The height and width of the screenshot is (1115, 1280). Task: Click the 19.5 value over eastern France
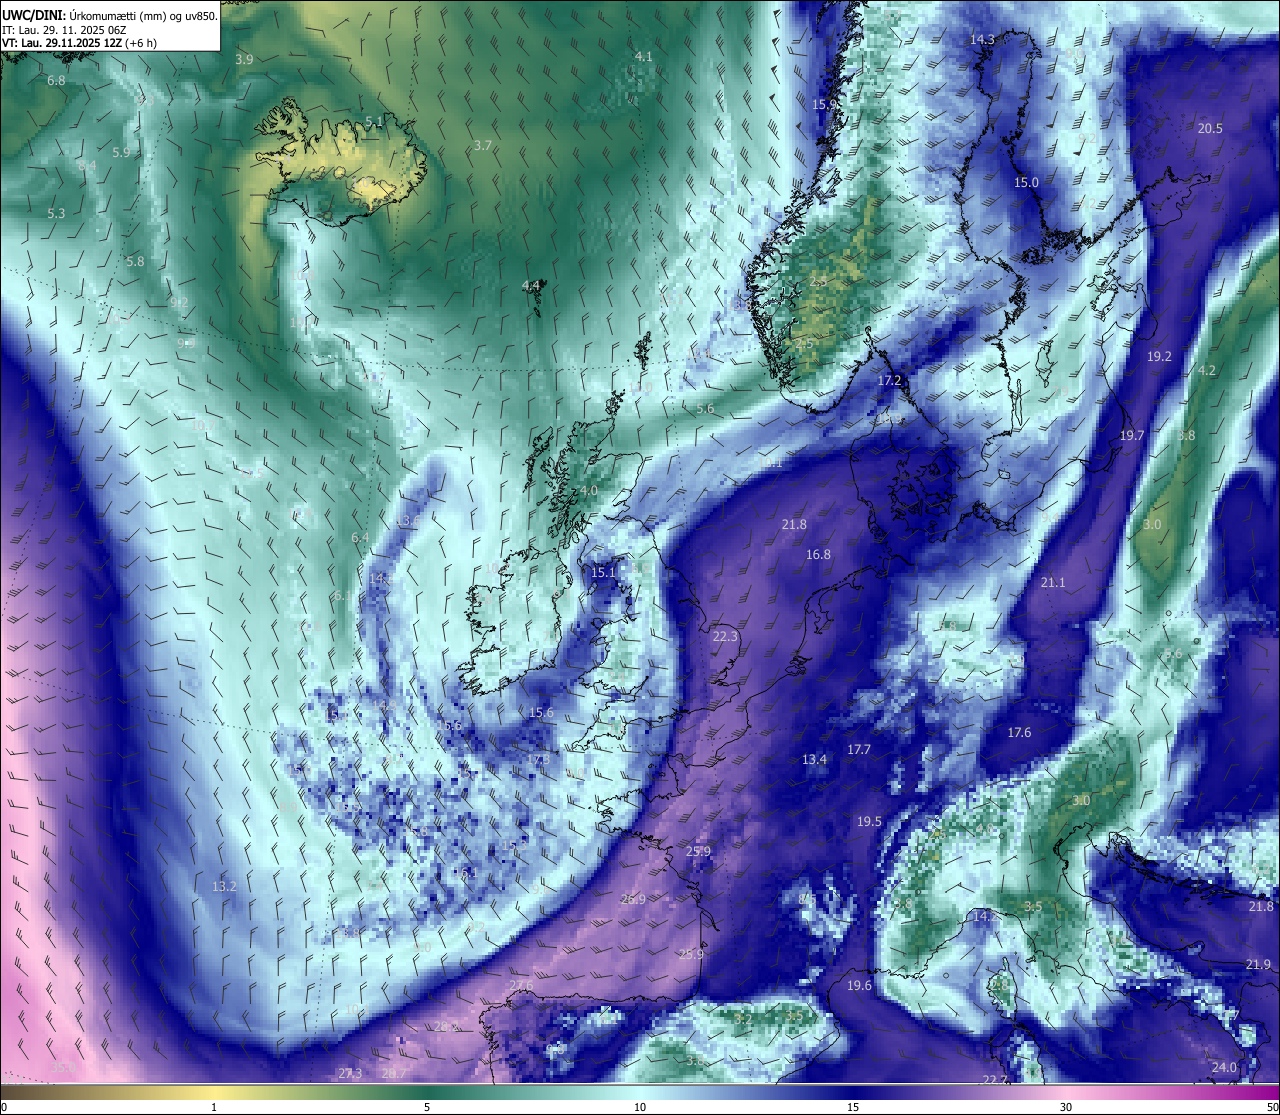869,821
